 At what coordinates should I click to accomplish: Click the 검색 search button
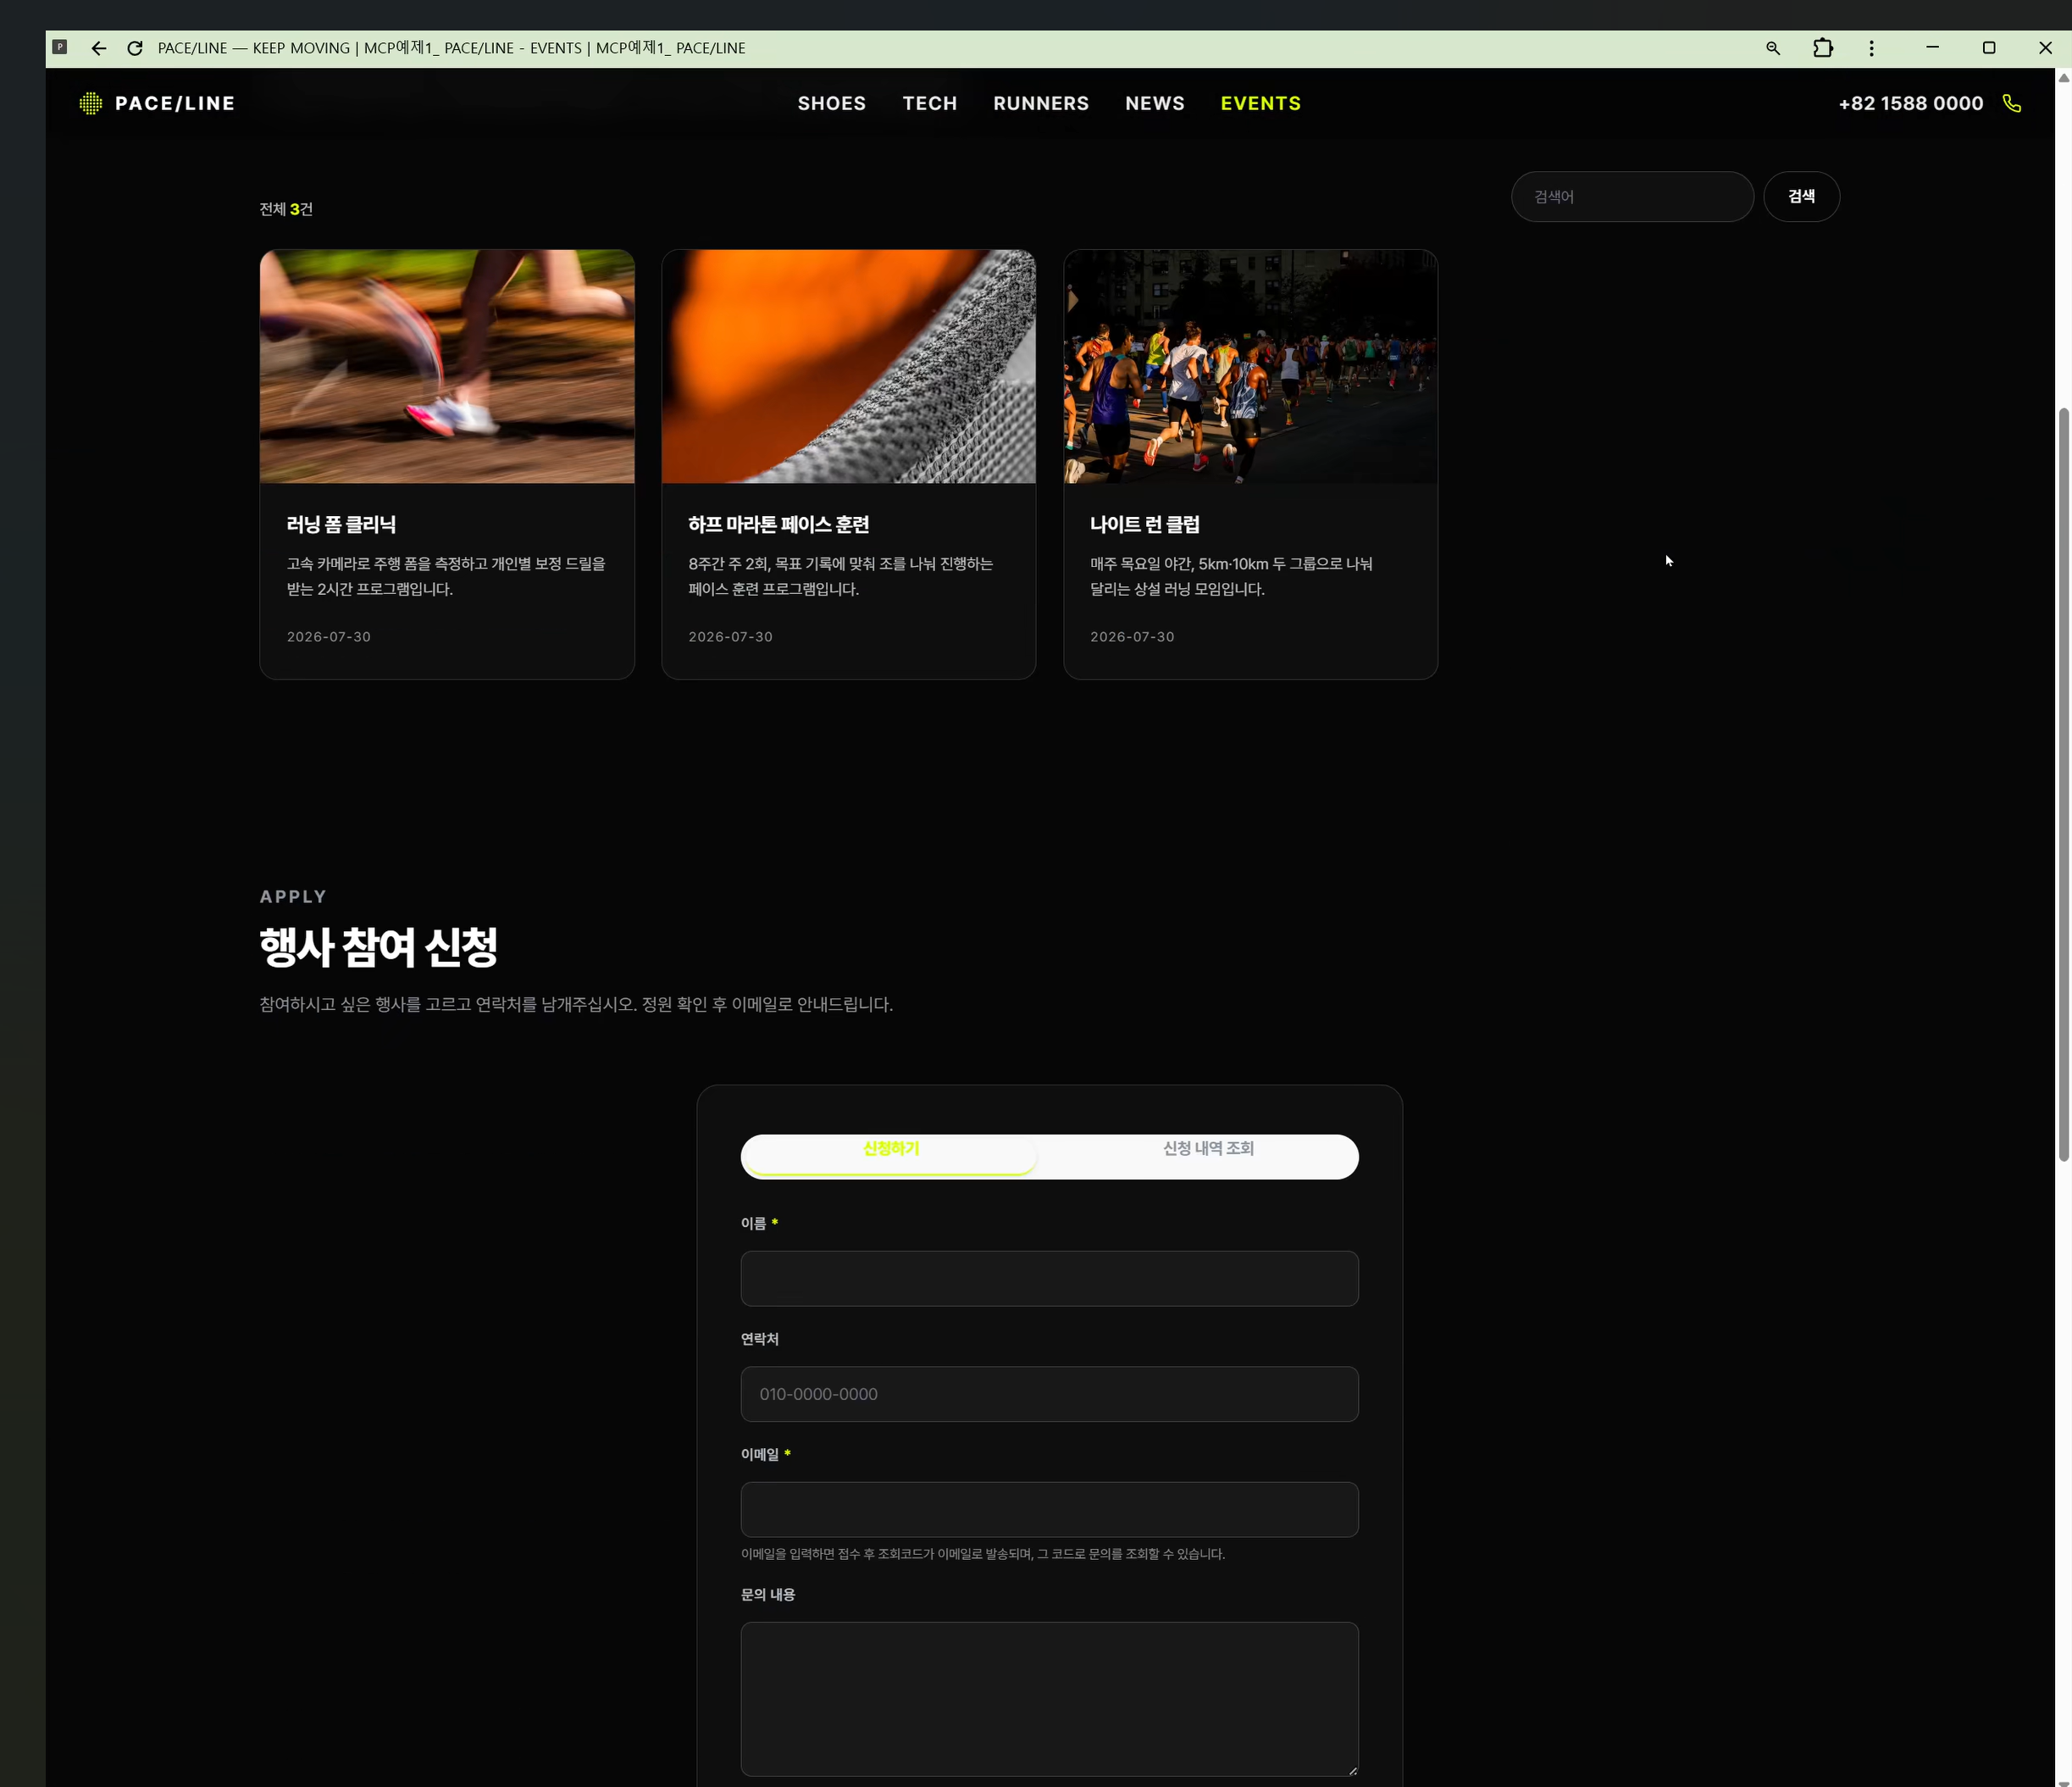(1800, 196)
